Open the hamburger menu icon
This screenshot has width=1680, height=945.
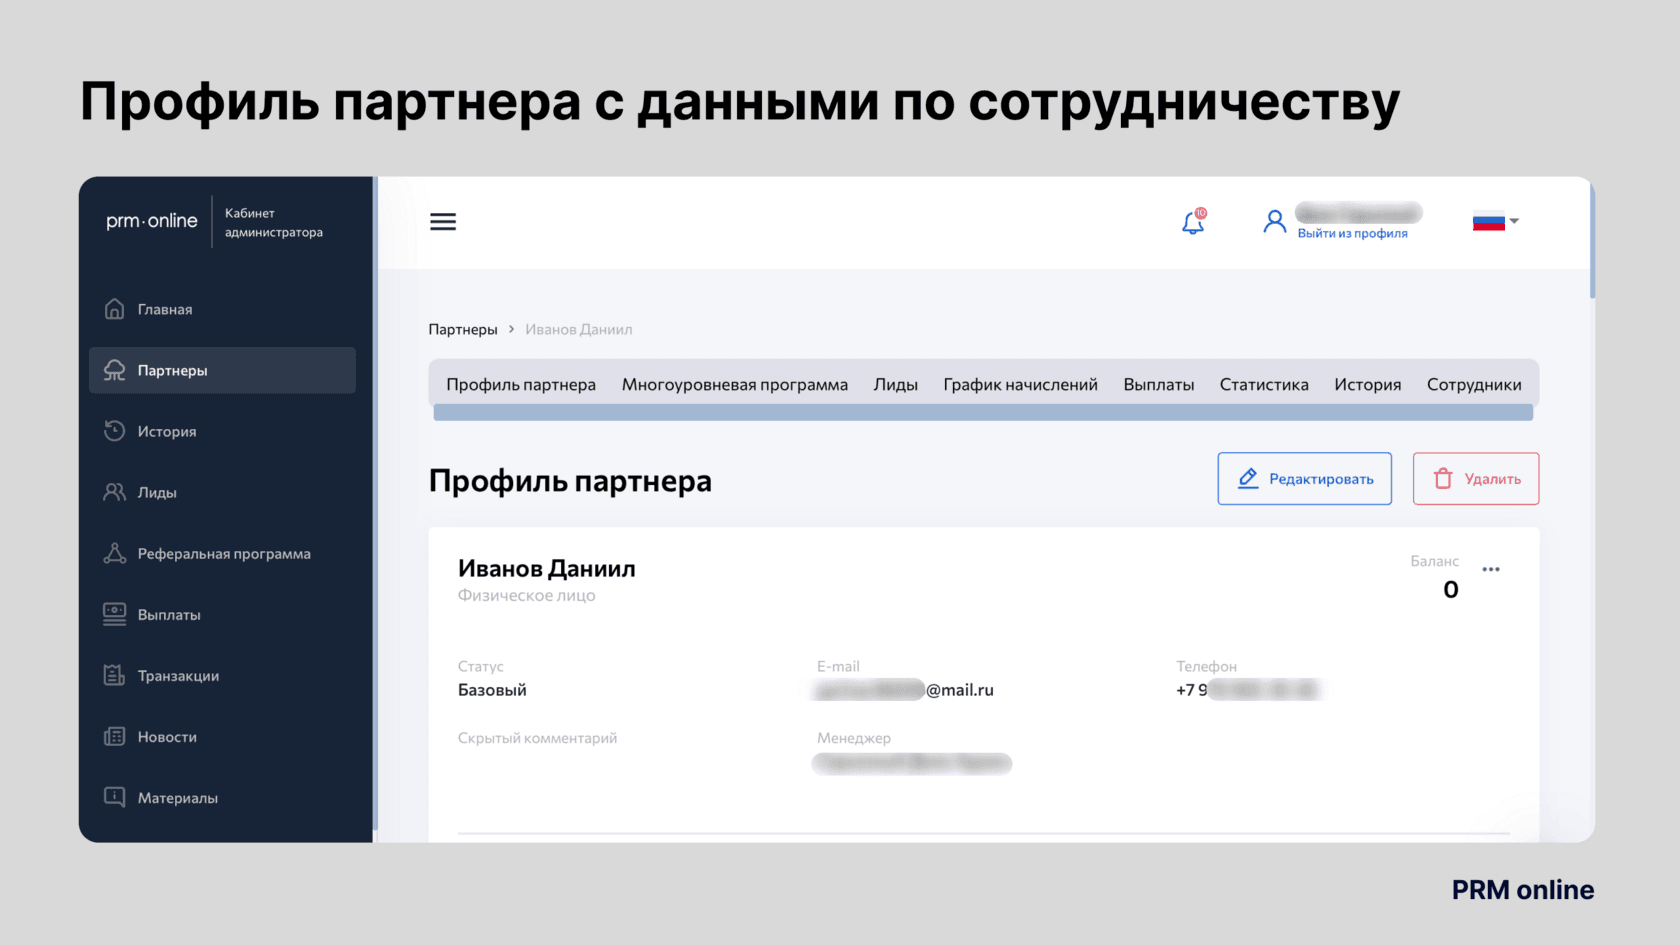[443, 222]
